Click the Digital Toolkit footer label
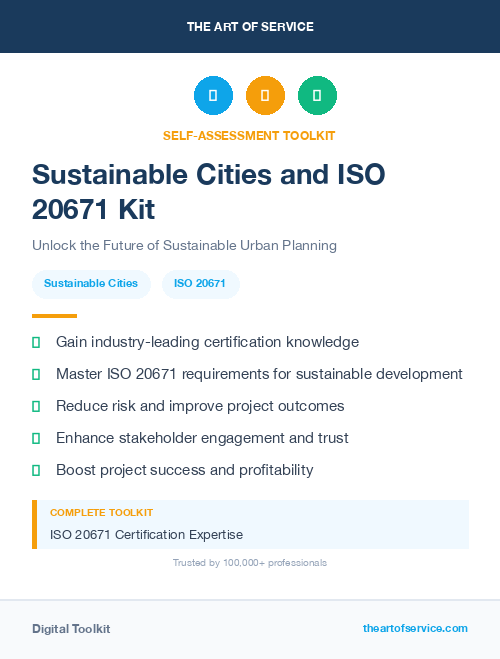Image resolution: width=500 pixels, height=659 pixels. coord(71,629)
